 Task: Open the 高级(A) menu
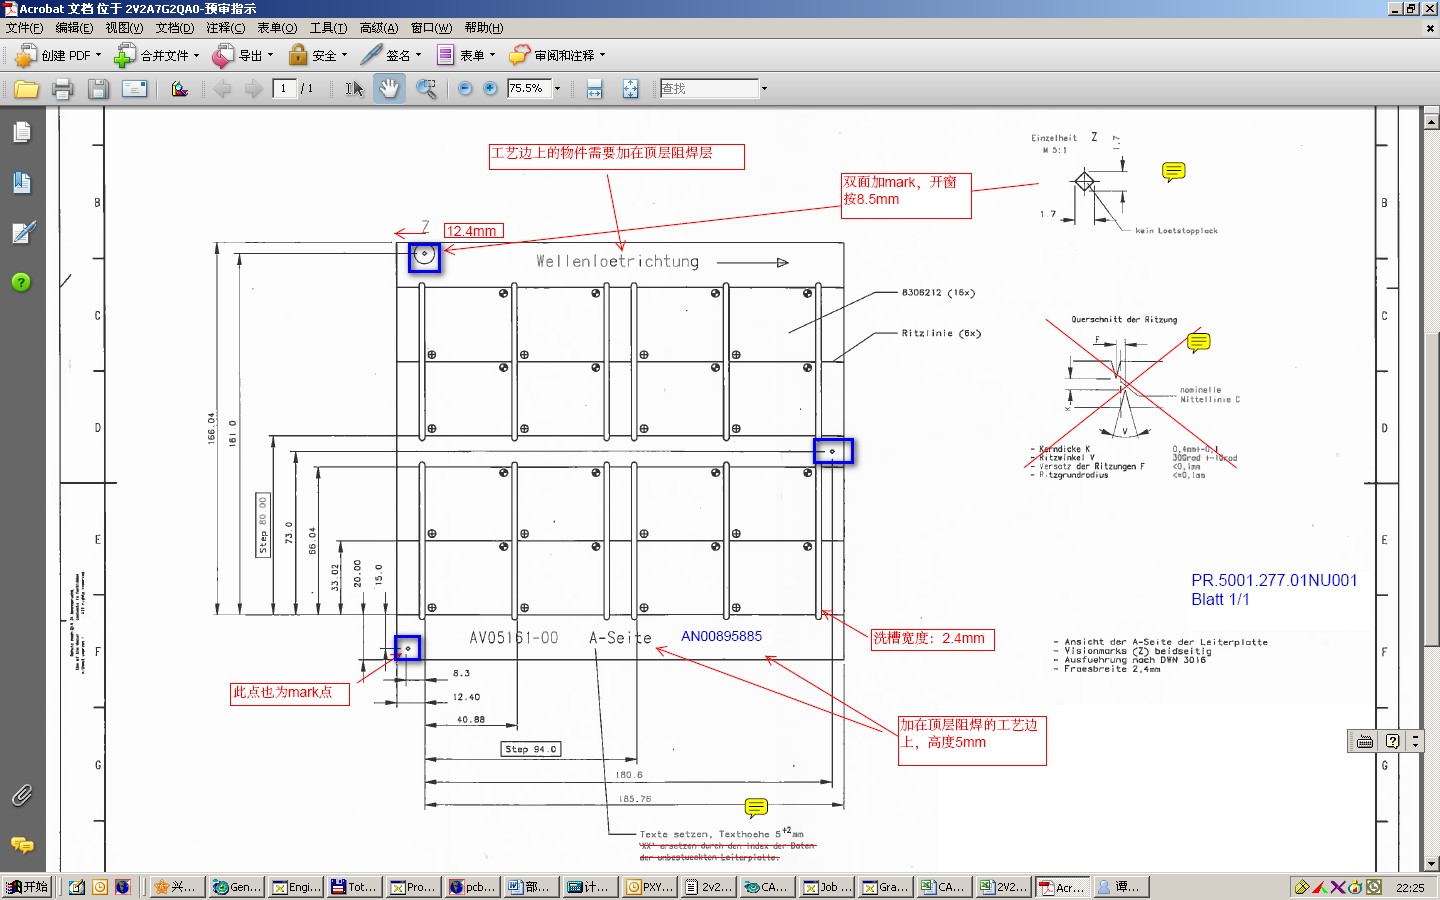pyautogui.click(x=379, y=28)
